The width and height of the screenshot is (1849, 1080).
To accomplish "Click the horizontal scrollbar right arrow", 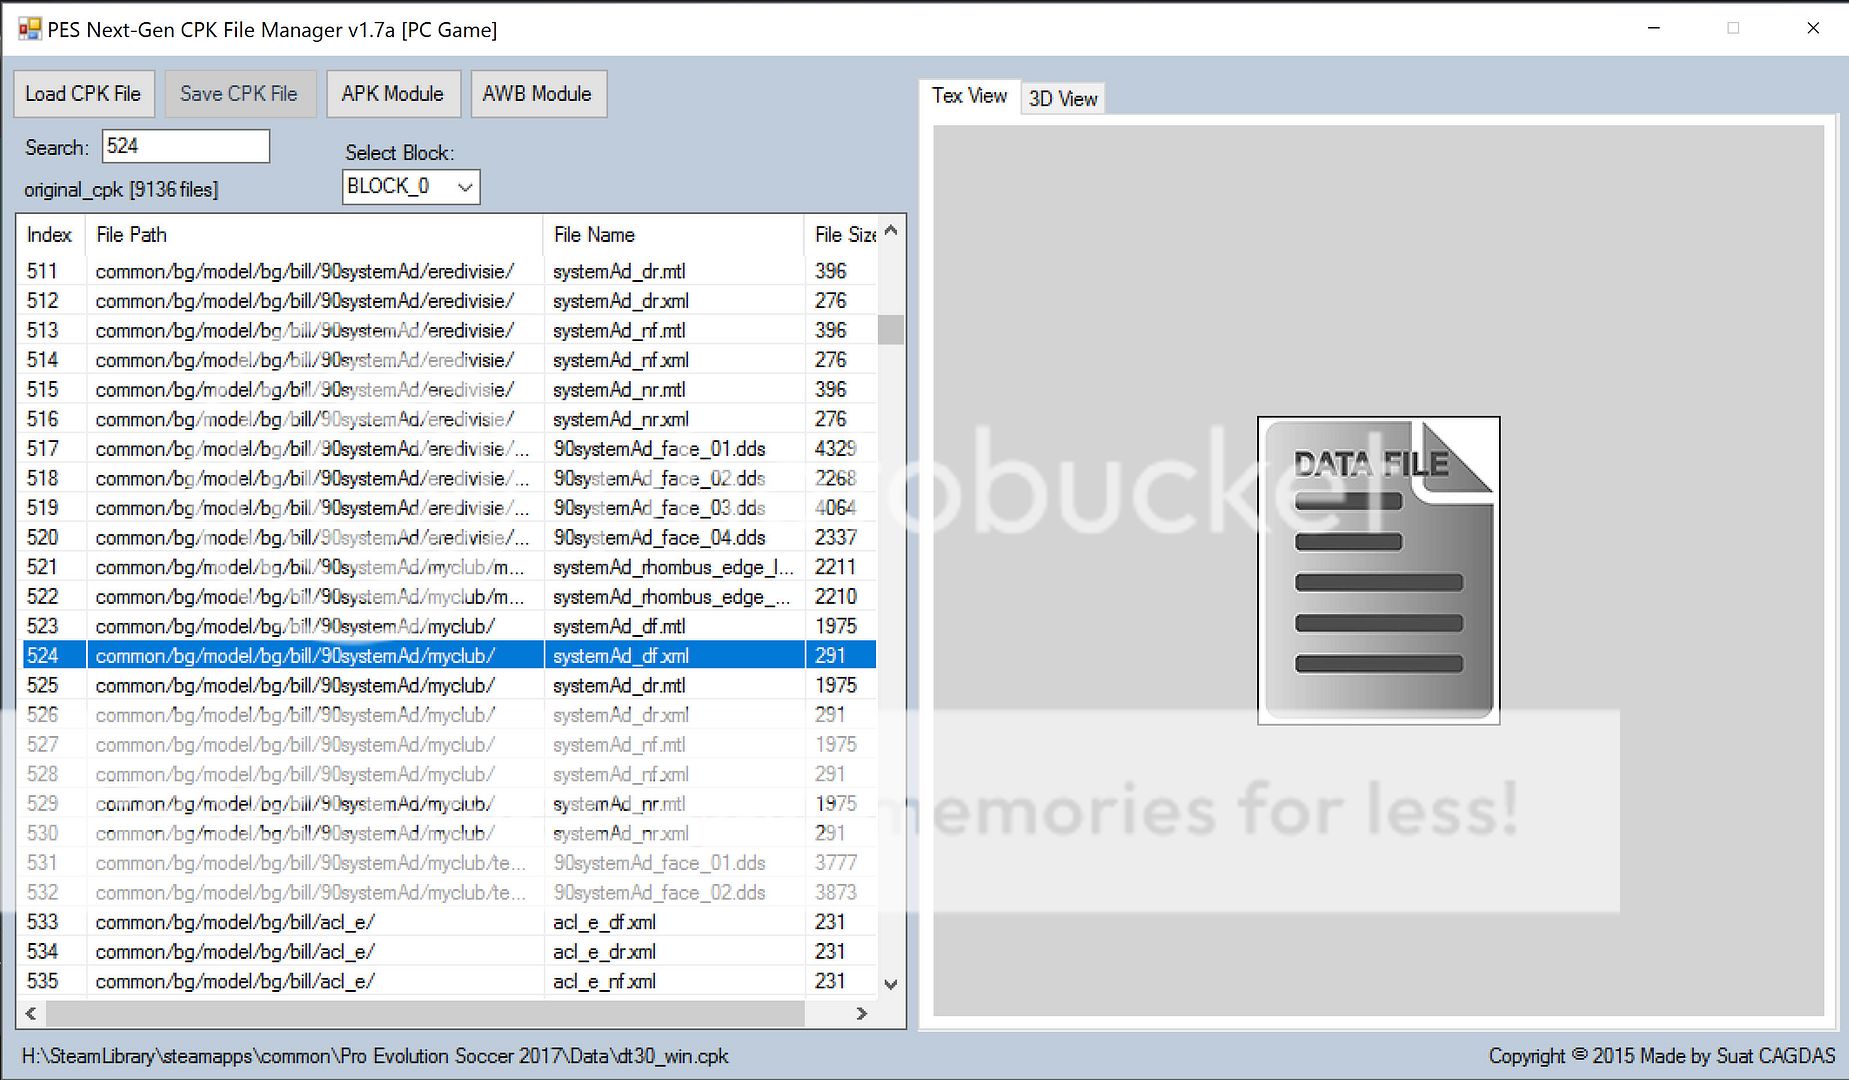I will click(x=862, y=1013).
